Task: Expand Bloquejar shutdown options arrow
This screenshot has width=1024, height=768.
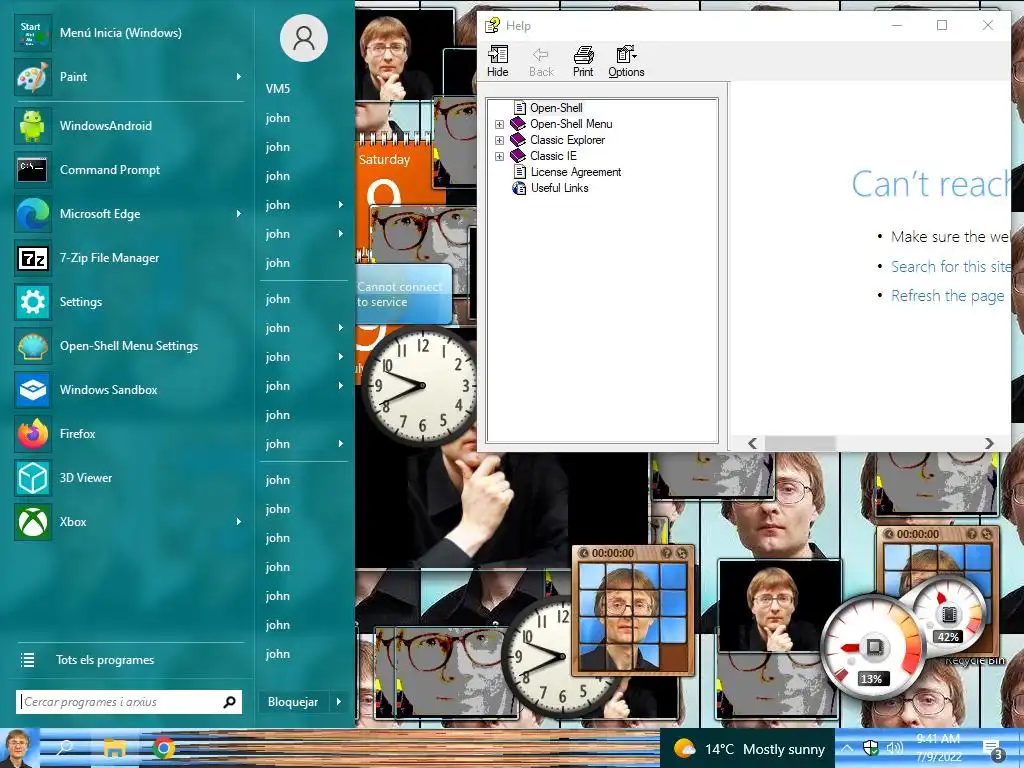Action: tap(339, 702)
